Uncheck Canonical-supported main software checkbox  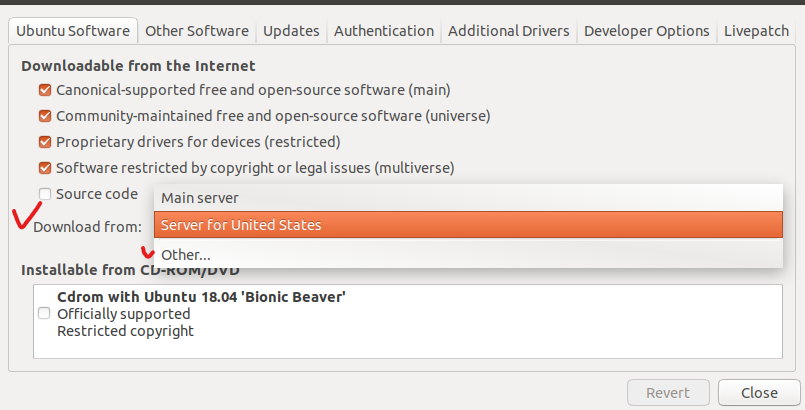click(45, 90)
